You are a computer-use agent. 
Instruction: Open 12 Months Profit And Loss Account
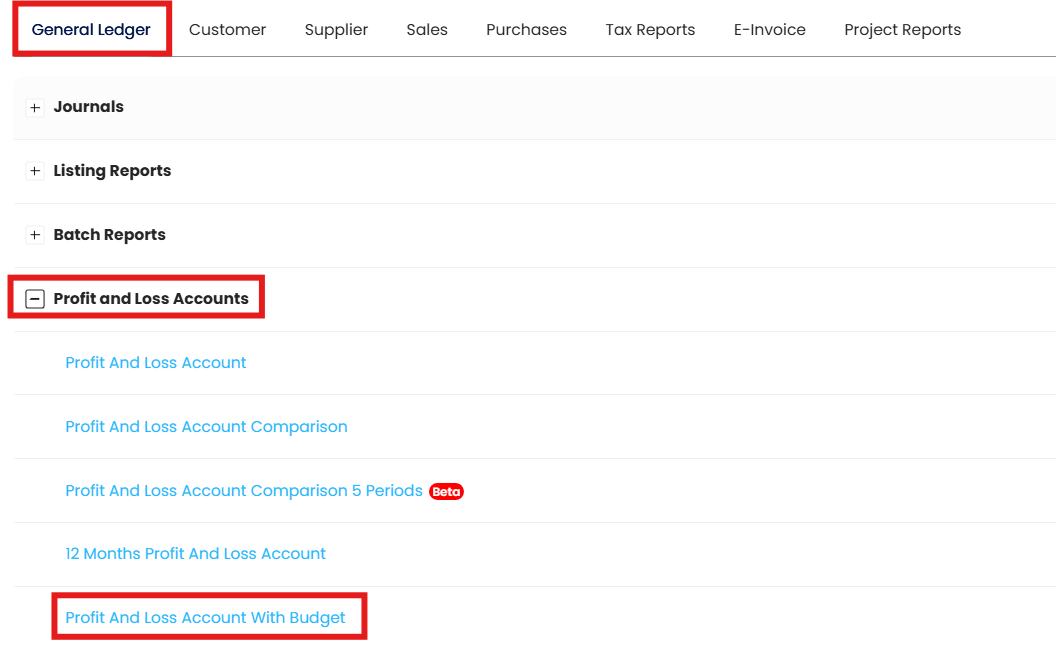click(195, 554)
